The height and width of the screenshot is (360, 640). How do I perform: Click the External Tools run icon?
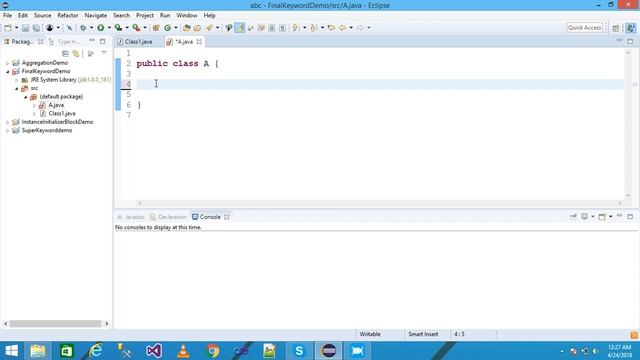click(x=136, y=28)
